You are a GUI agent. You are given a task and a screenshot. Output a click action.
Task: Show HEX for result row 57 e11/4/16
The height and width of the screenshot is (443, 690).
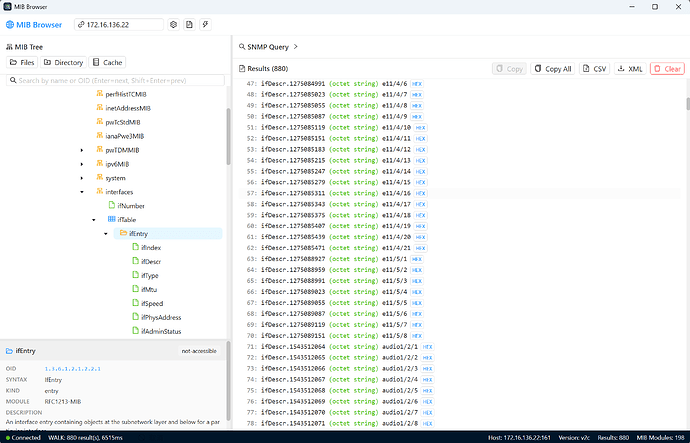click(x=420, y=193)
